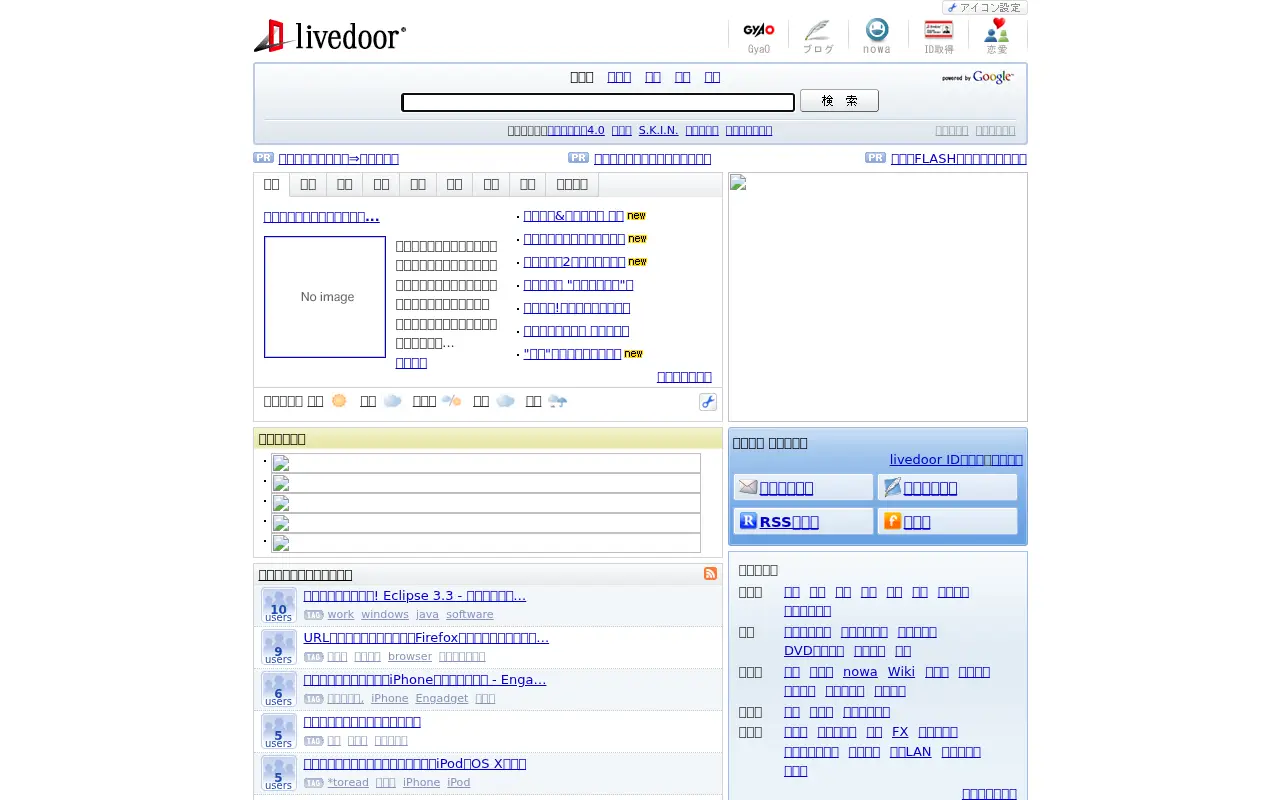This screenshot has width=1280, height=800.
Task: Open the No image thumbnail
Action: point(325,297)
